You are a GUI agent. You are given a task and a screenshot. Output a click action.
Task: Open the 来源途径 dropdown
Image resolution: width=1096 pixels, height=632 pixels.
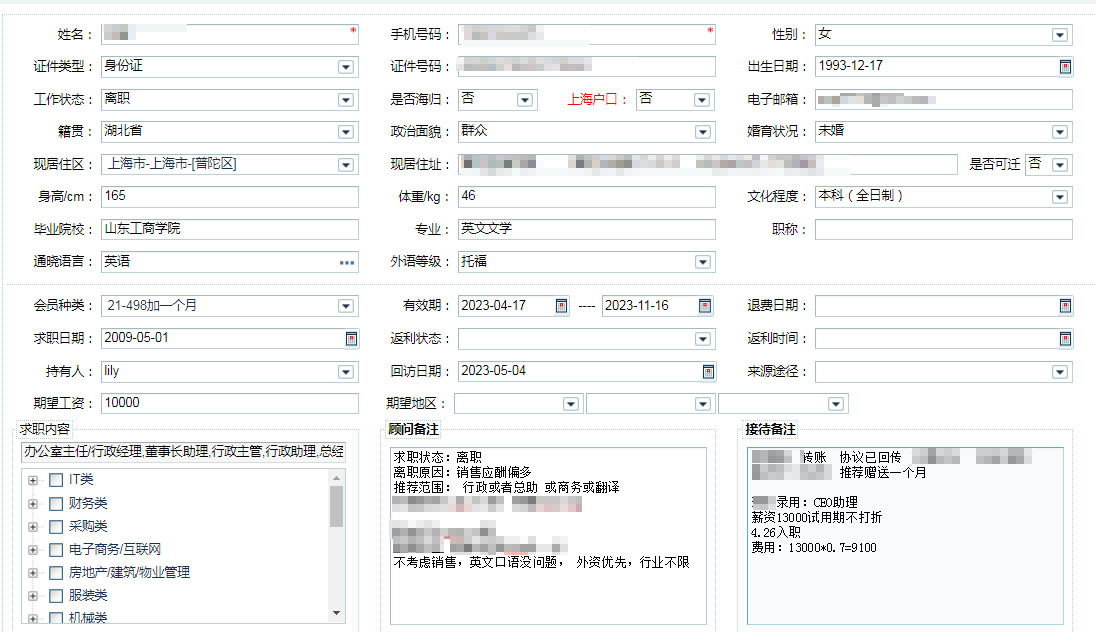click(x=1060, y=372)
